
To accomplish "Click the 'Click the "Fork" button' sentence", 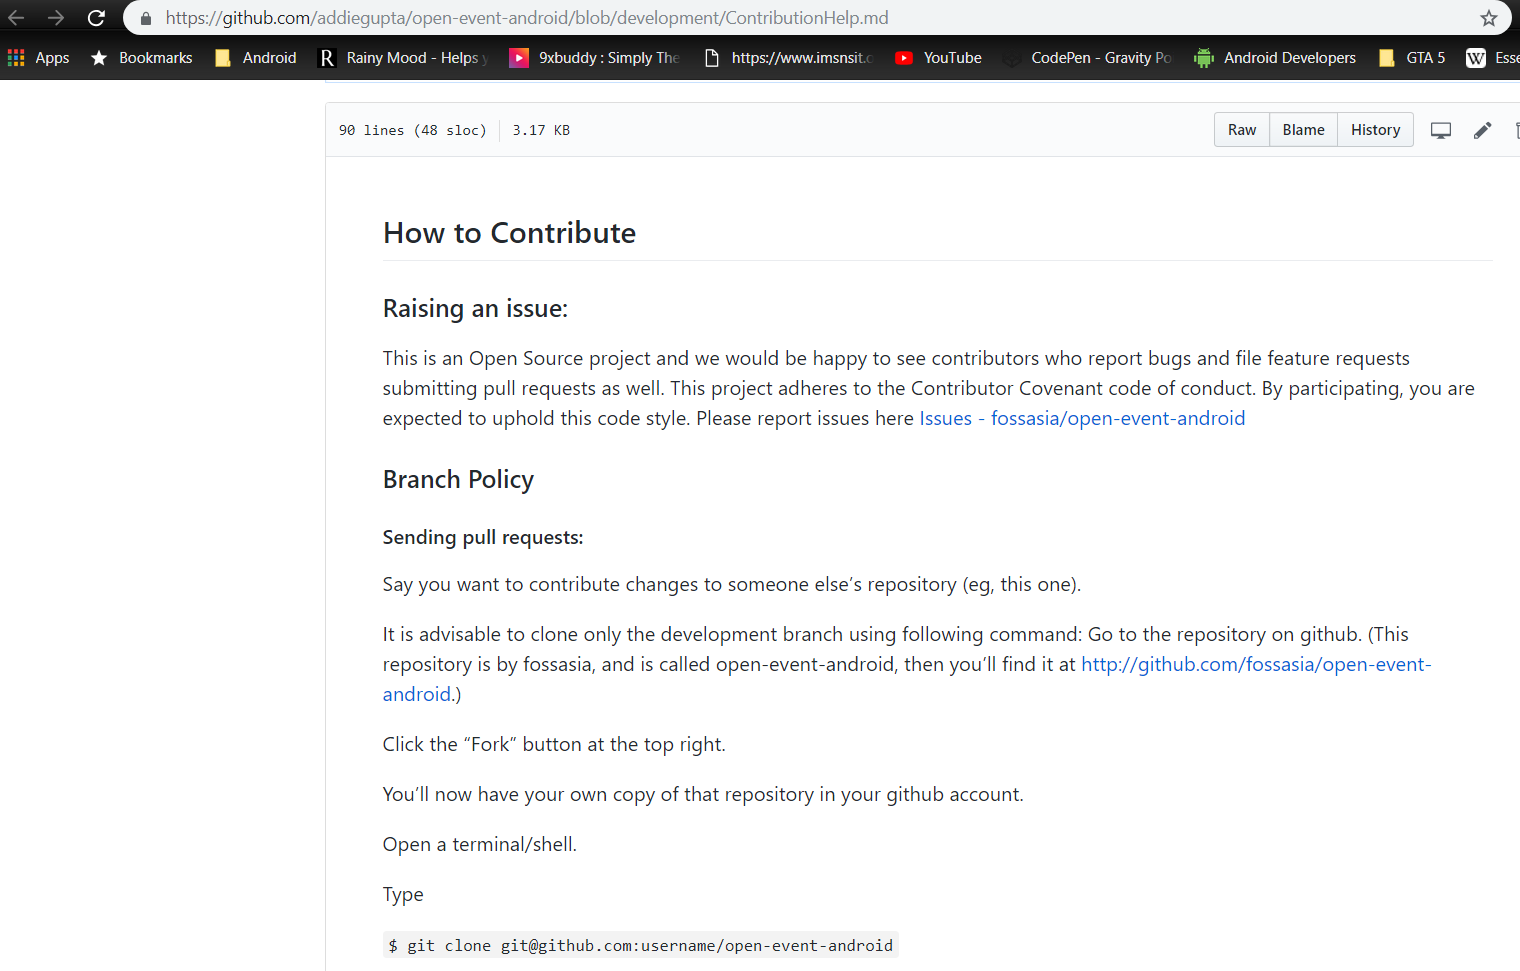I will (554, 744).
